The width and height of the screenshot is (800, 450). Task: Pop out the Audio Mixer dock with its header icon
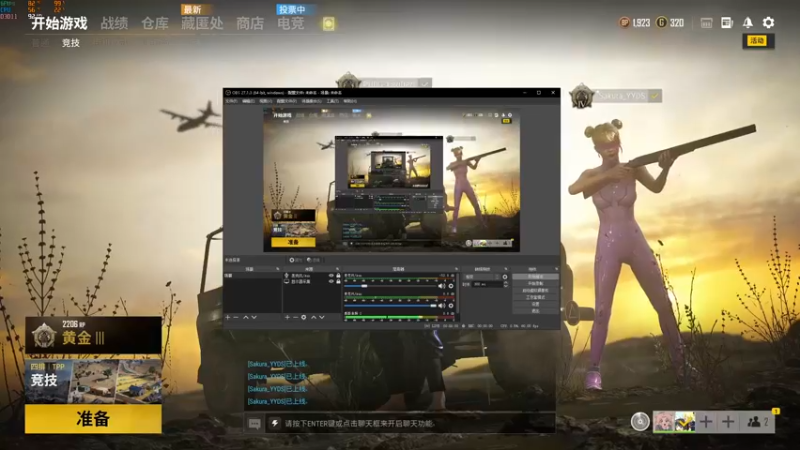(x=456, y=269)
